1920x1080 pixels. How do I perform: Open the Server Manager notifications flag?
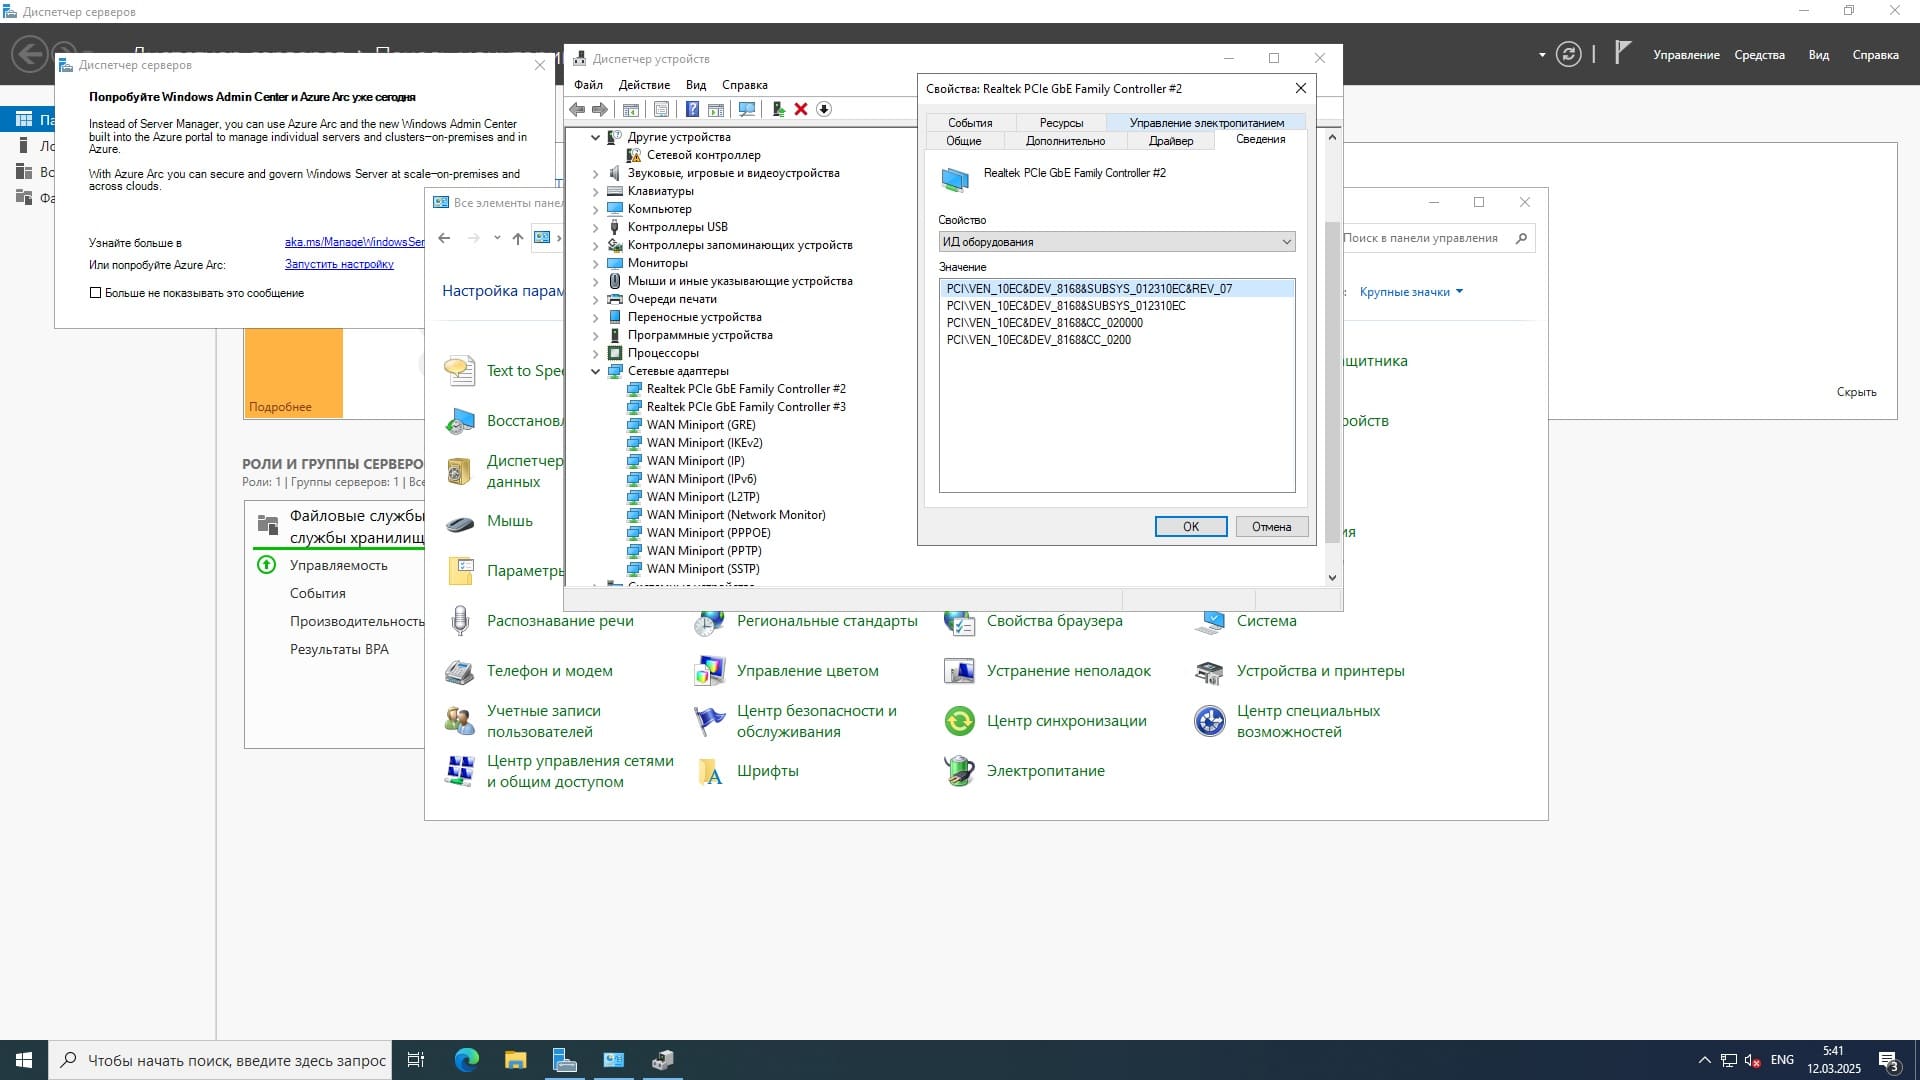point(1623,52)
